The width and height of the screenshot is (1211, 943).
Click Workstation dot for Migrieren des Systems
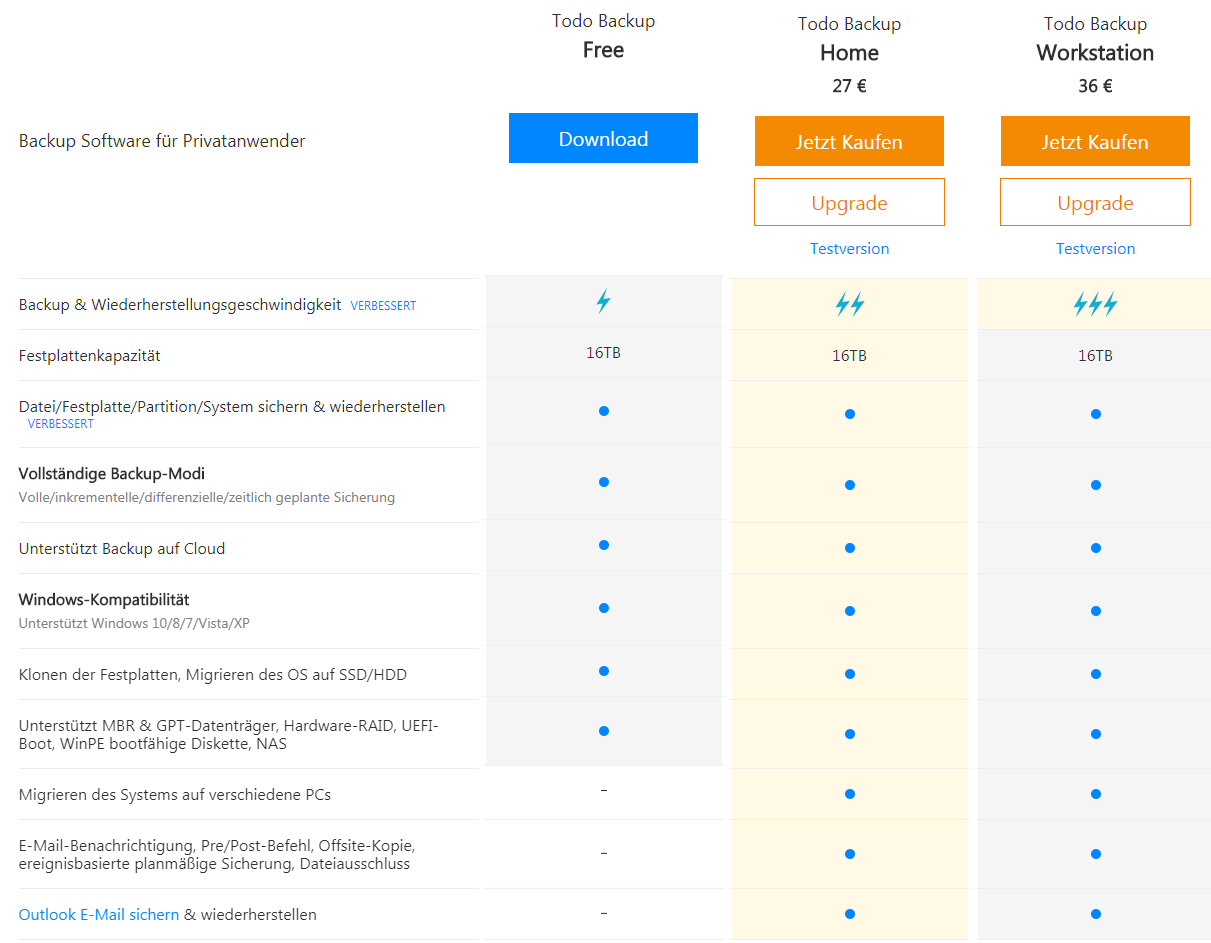tap(1095, 794)
